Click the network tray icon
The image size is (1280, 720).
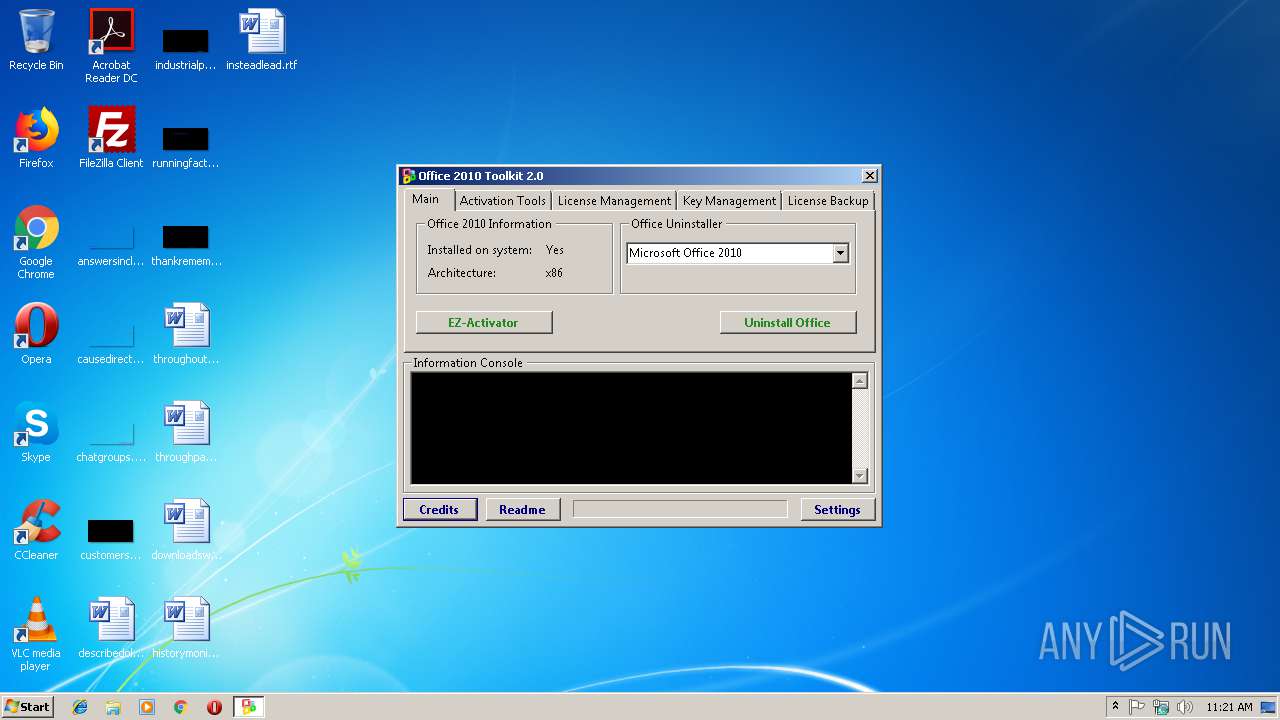point(1161,707)
